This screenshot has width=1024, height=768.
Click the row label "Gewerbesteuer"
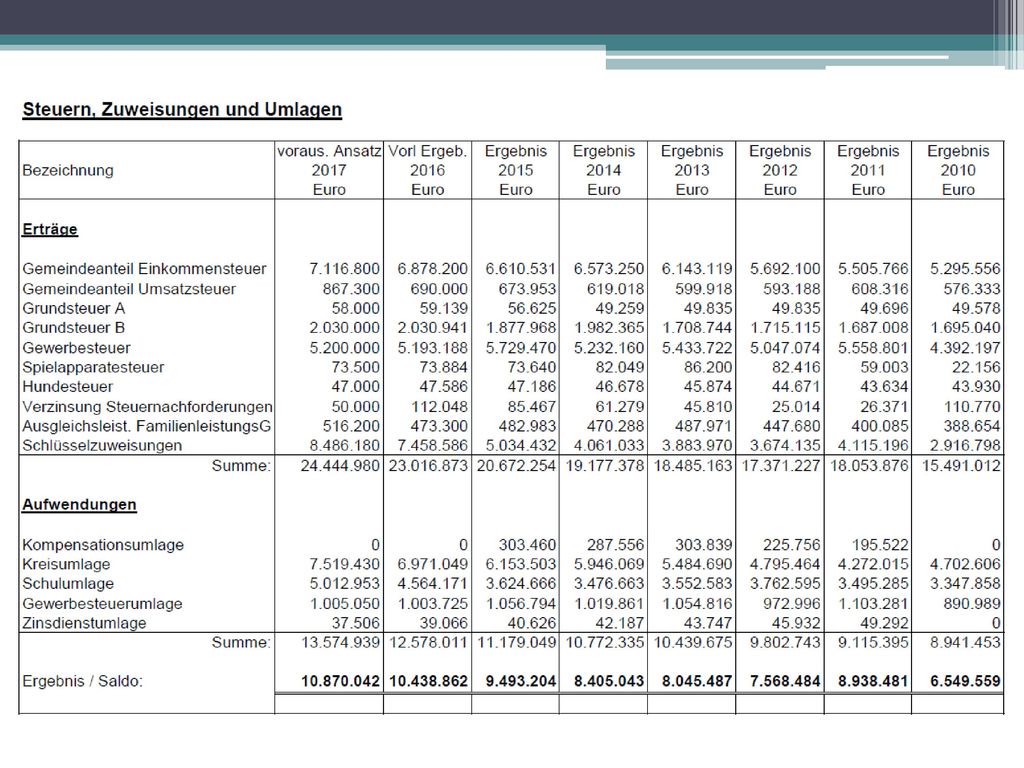pos(76,347)
